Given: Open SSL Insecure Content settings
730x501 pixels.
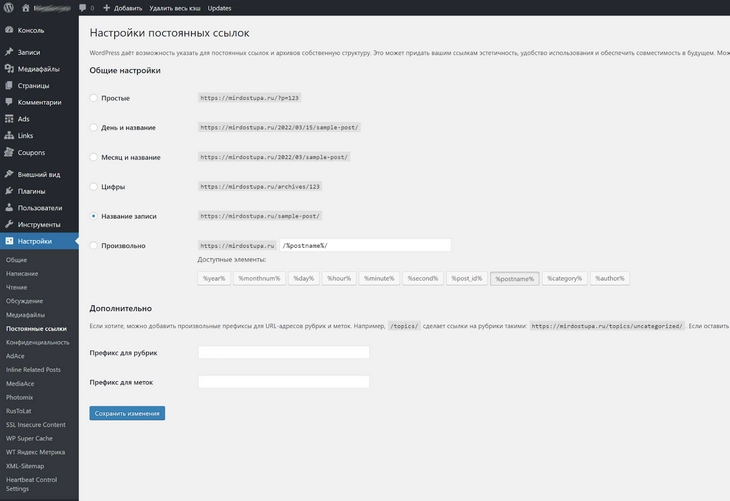Looking at the screenshot, I should [x=35, y=425].
